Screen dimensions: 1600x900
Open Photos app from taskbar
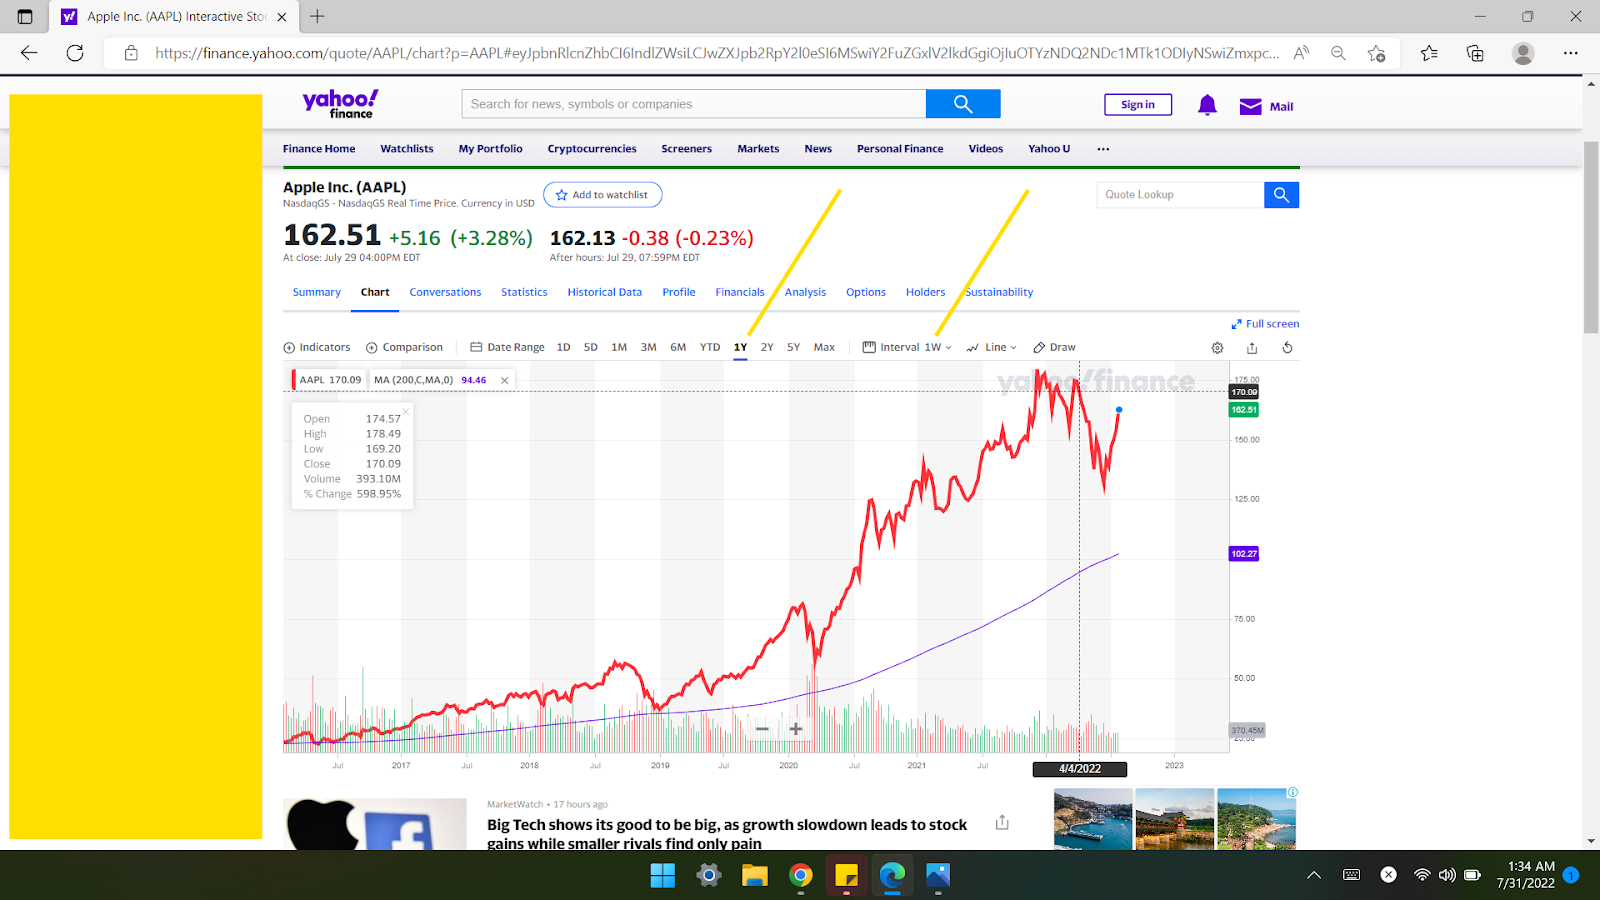point(938,876)
